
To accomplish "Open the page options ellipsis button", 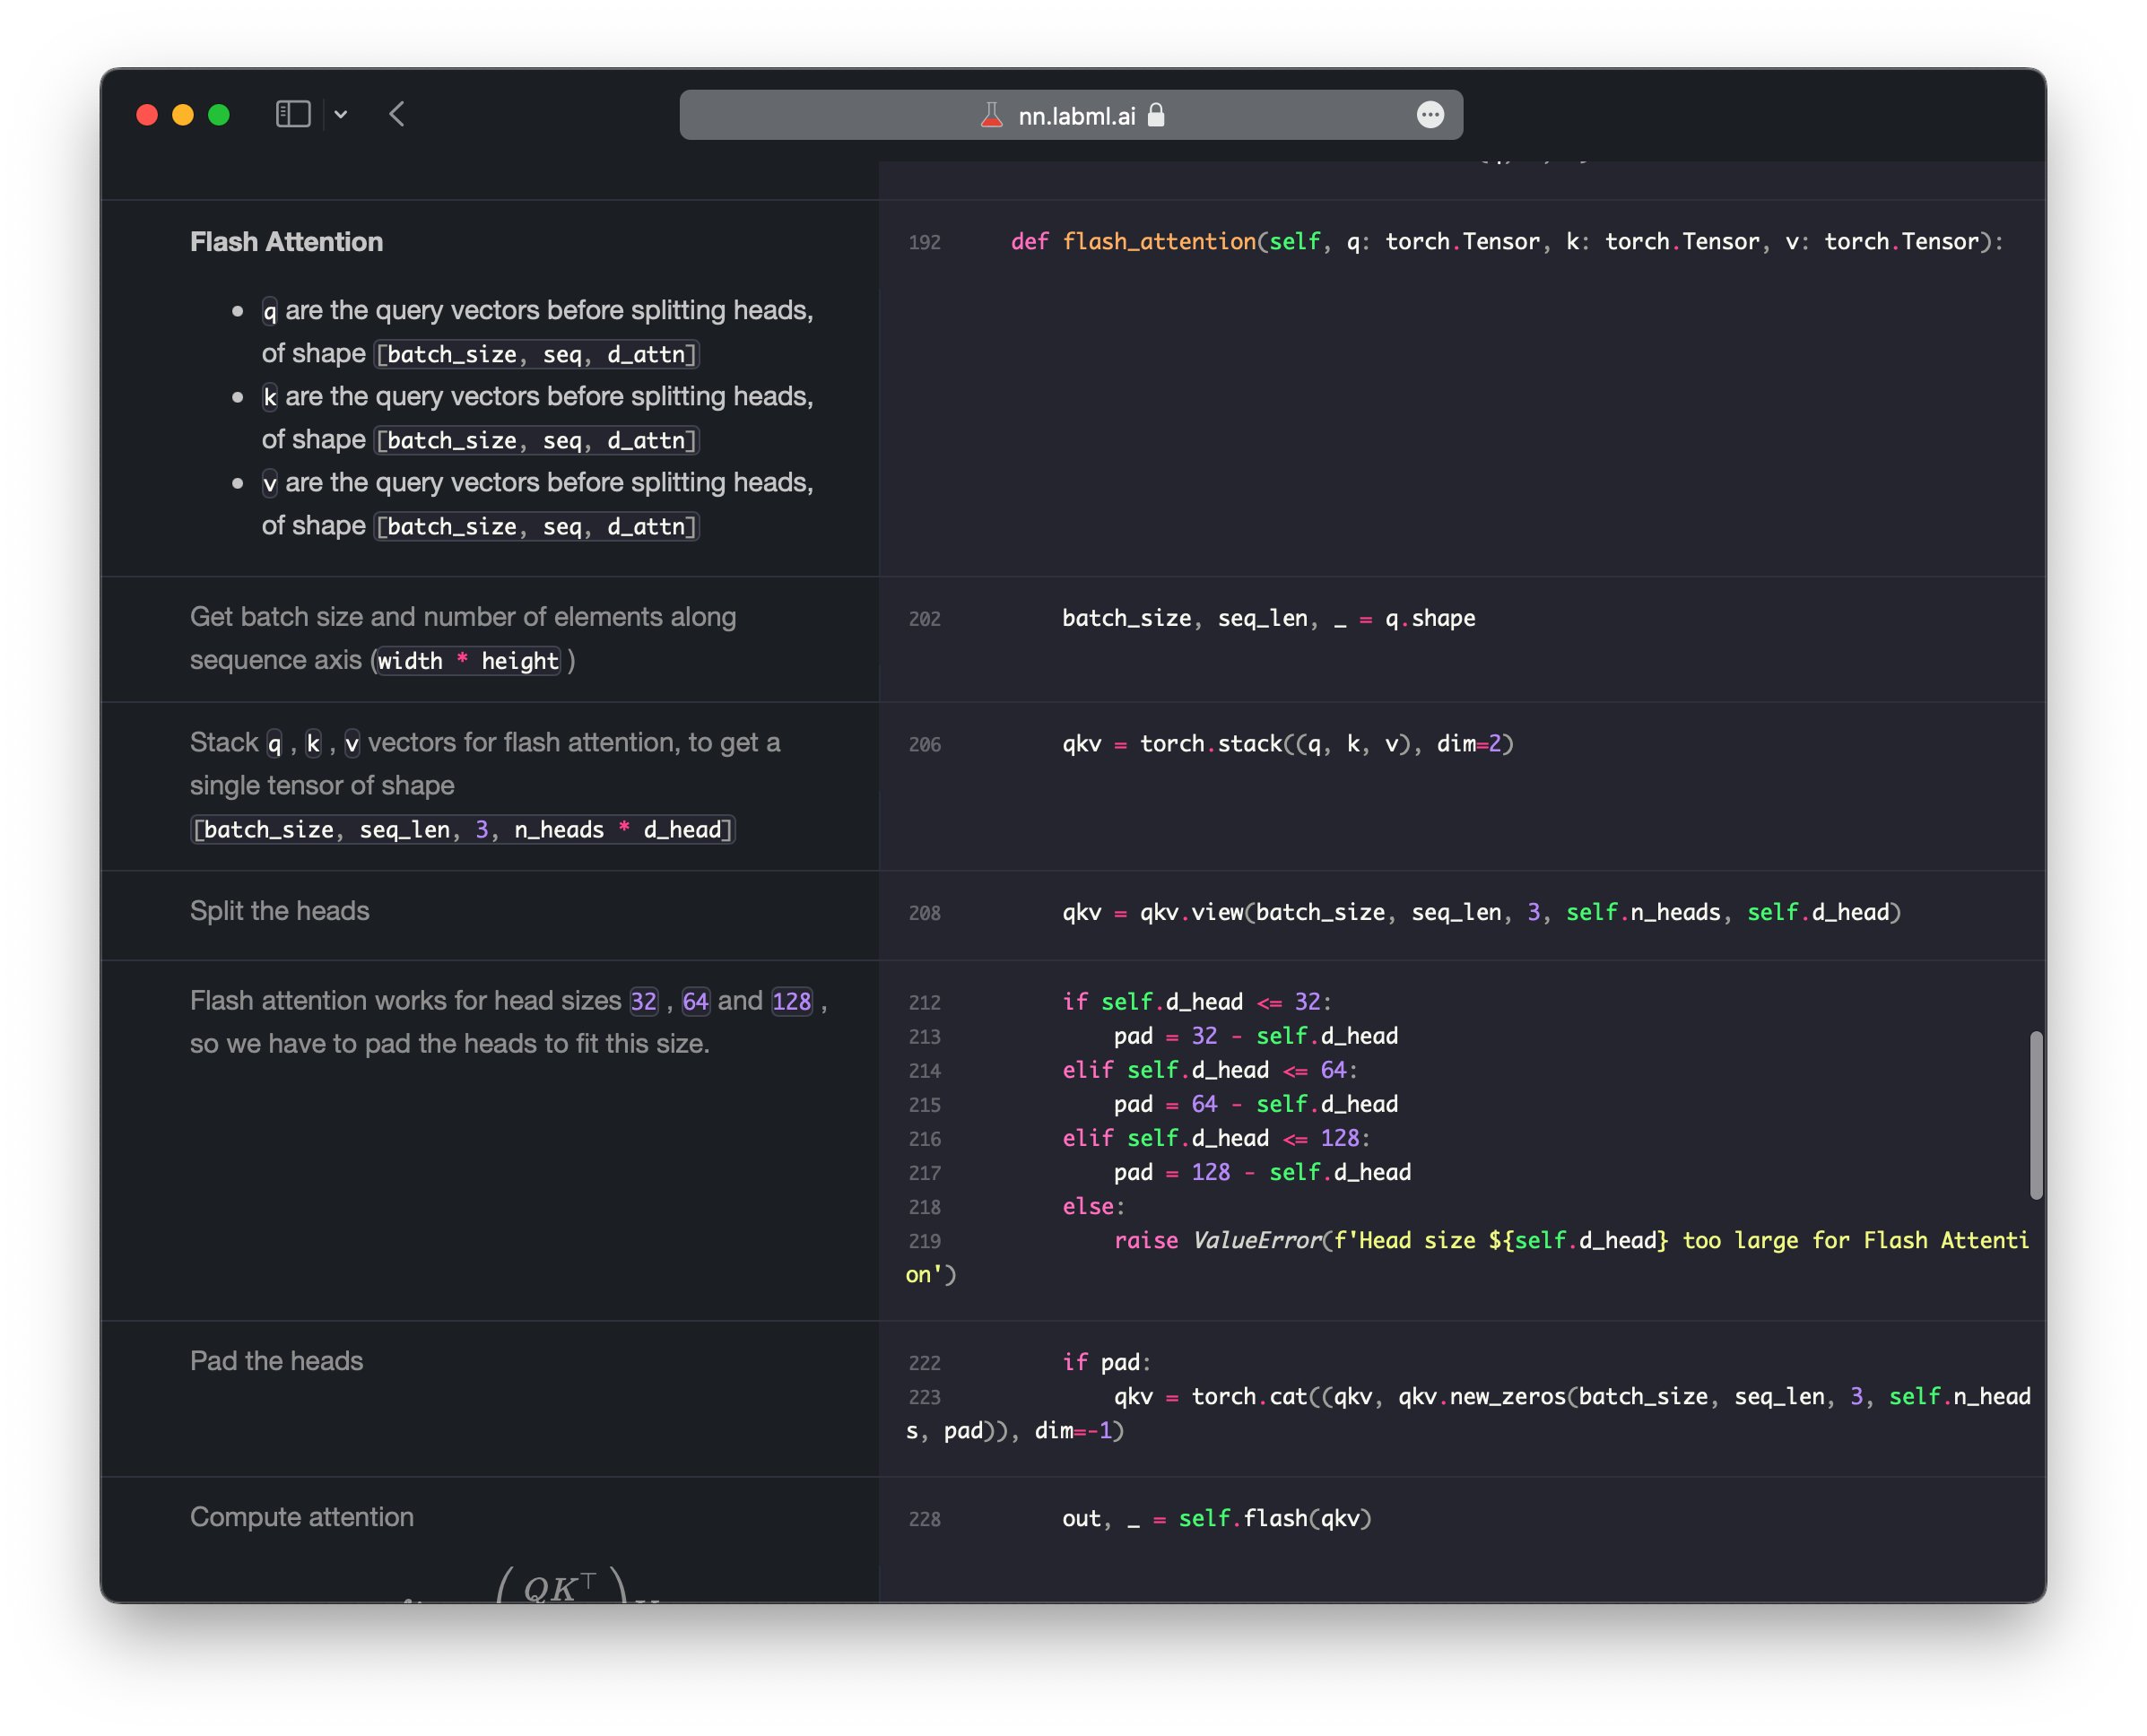I will click(1430, 115).
